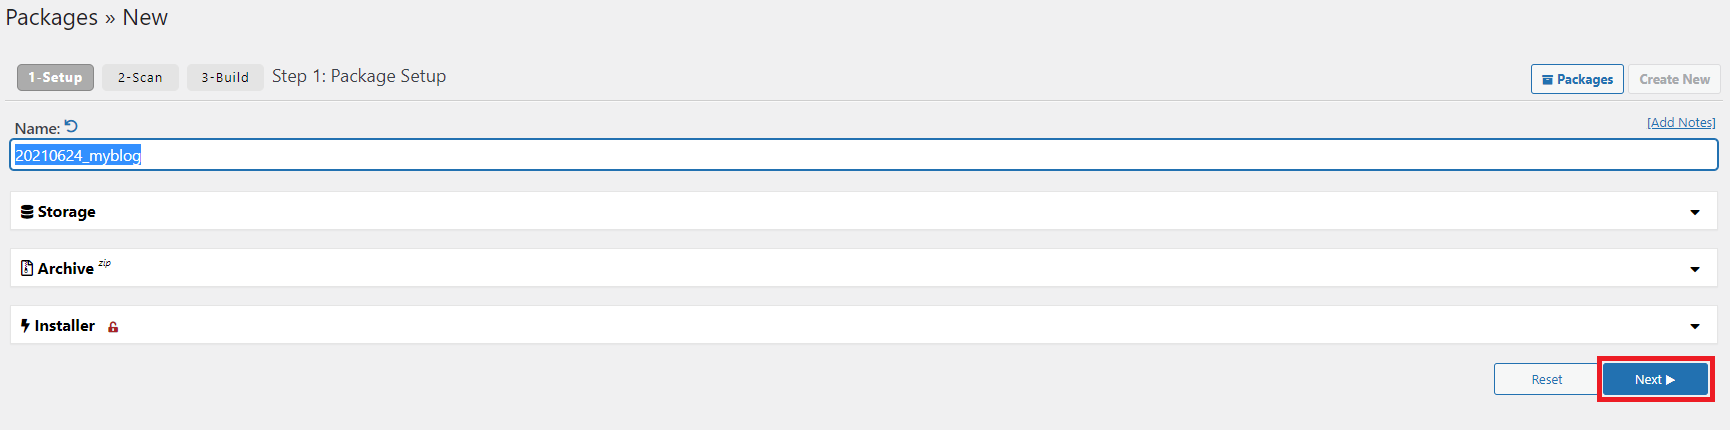Click the Installer lightning bolt icon
Viewport: 1730px width, 430px height.
click(x=25, y=326)
